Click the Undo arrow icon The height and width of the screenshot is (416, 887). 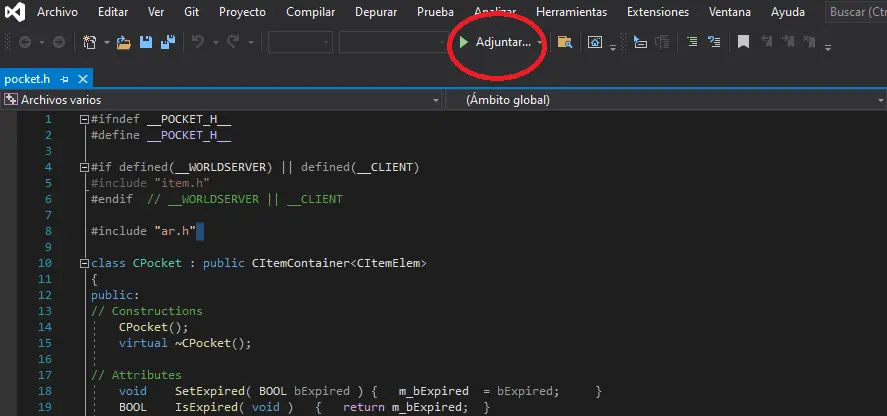click(198, 42)
